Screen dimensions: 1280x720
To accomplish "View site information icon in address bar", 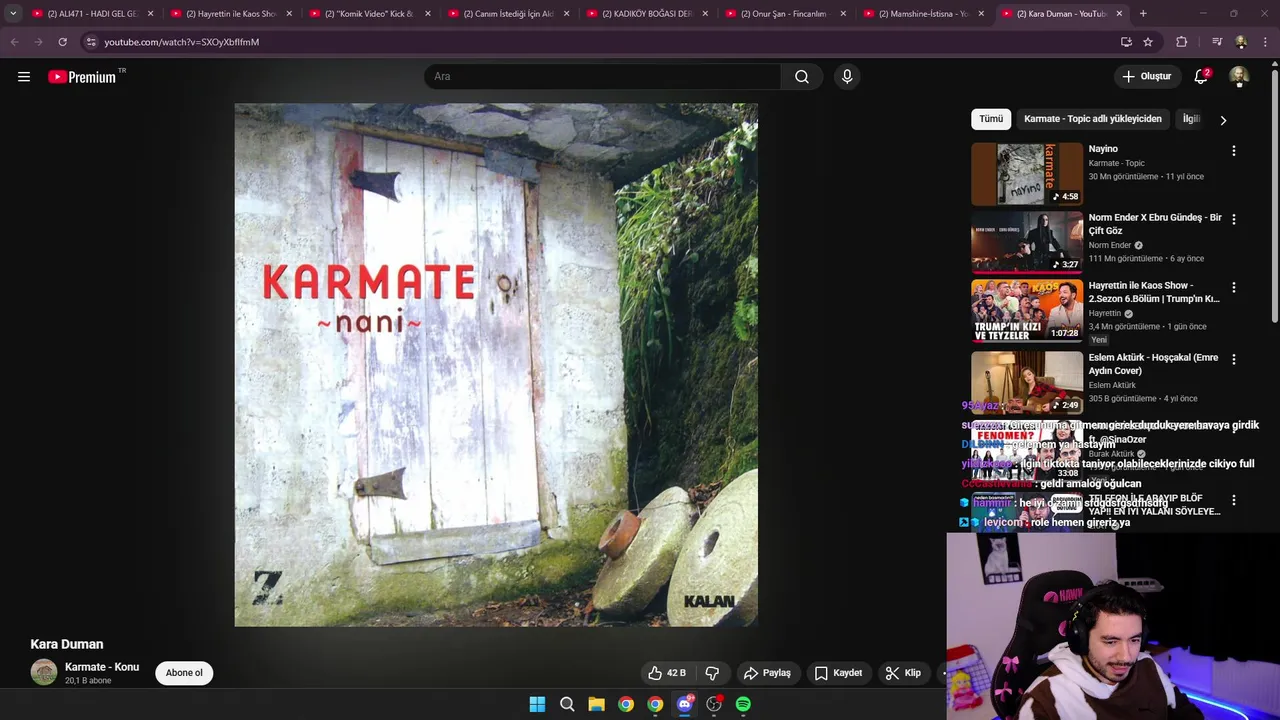I will (91, 42).
